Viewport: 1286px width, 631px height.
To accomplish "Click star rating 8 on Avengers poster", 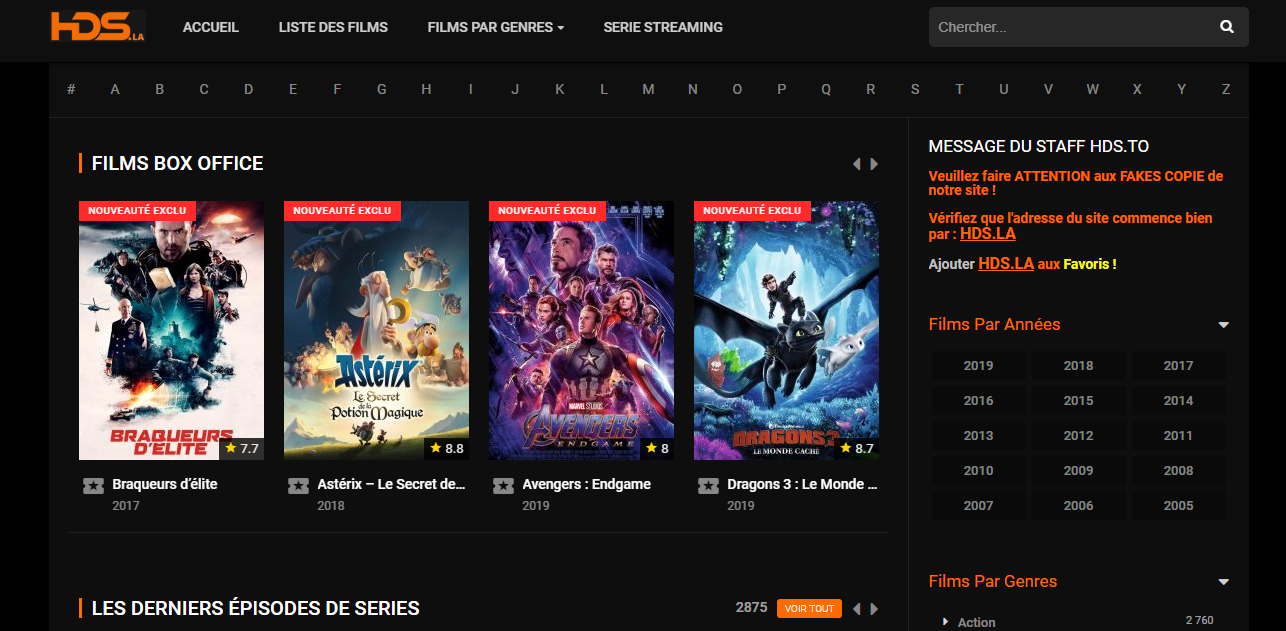I will pos(657,448).
